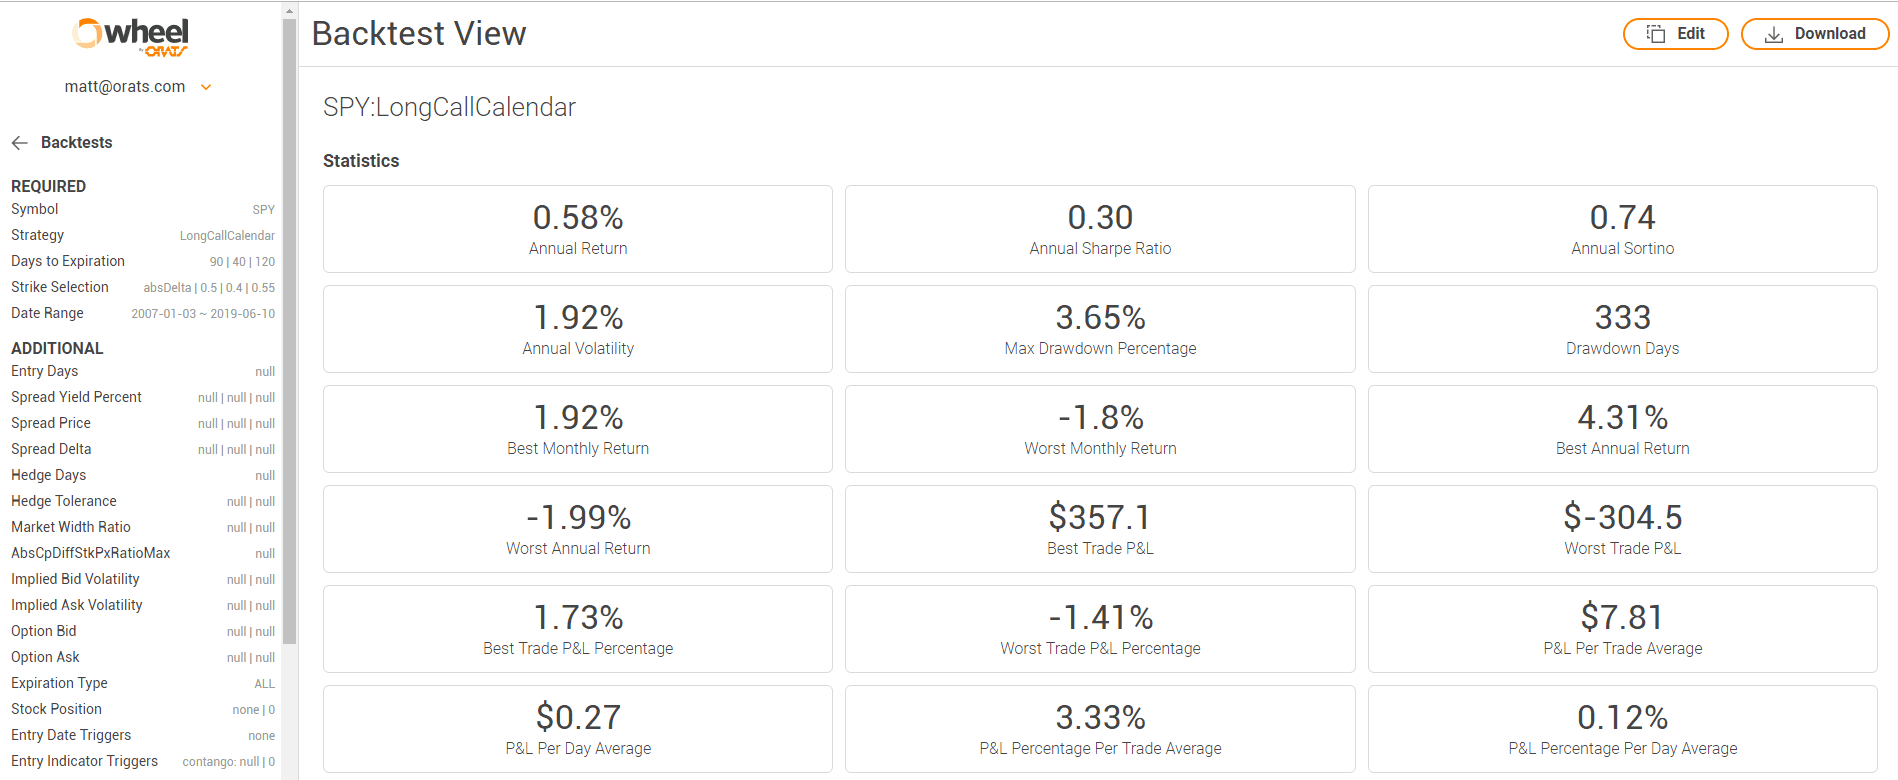This screenshot has height=780, width=1898.
Task: Click the sidebar scrollbar thumb
Action: coord(290,332)
